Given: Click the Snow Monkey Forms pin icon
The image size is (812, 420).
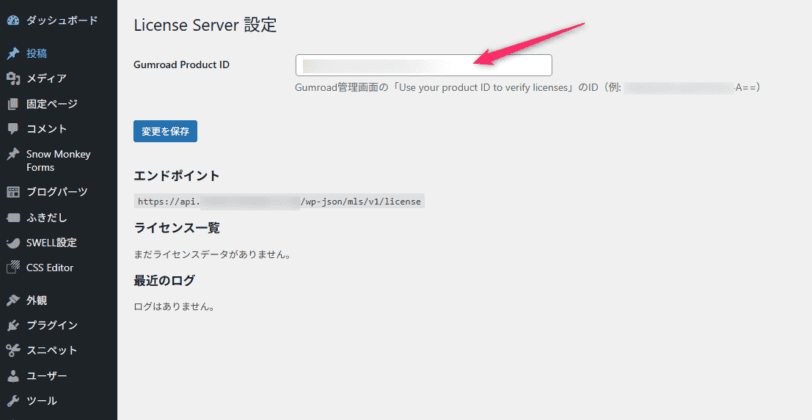Looking at the screenshot, I should (x=12, y=155).
